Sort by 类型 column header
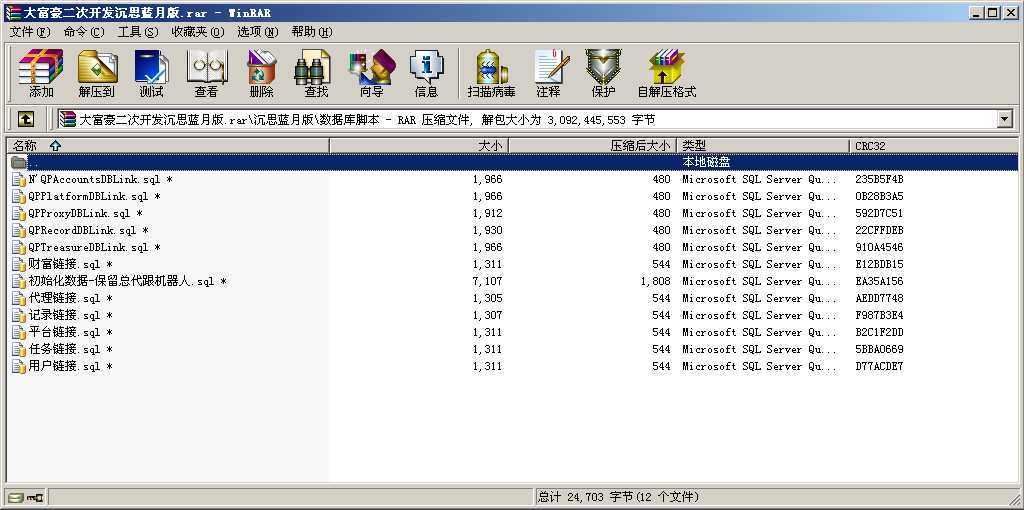Image resolution: width=1024 pixels, height=510 pixels. [x=763, y=146]
